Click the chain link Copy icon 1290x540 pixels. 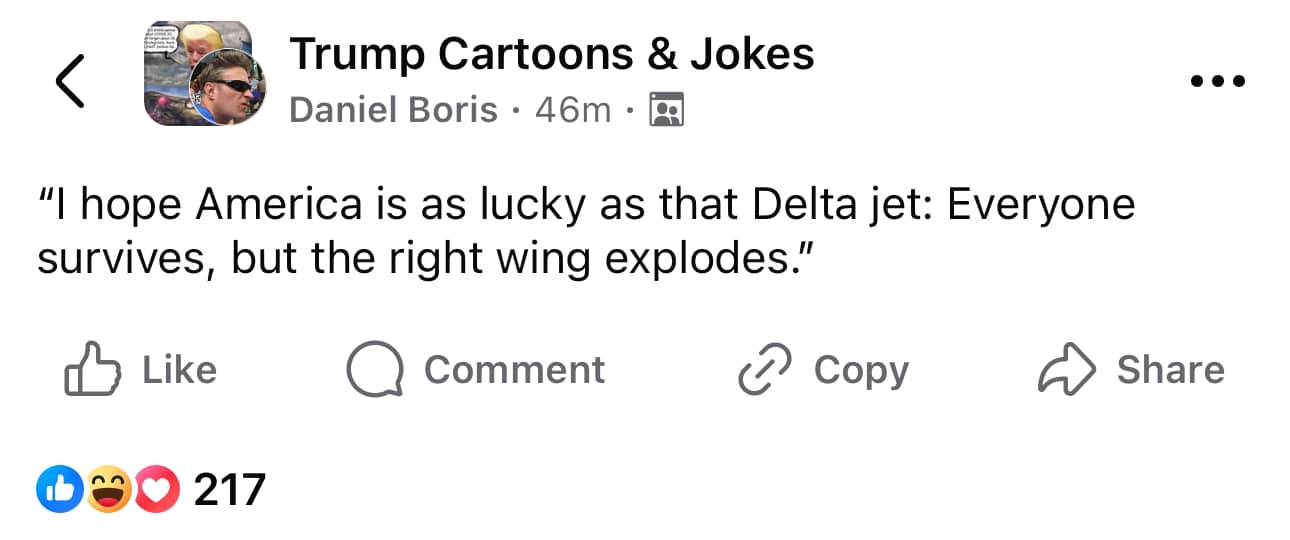(764, 371)
